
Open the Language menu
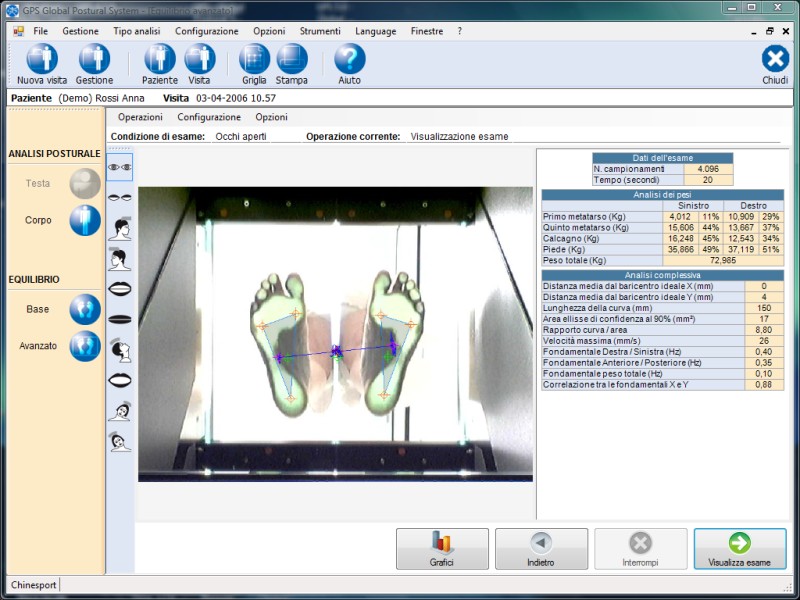pyautogui.click(x=375, y=31)
